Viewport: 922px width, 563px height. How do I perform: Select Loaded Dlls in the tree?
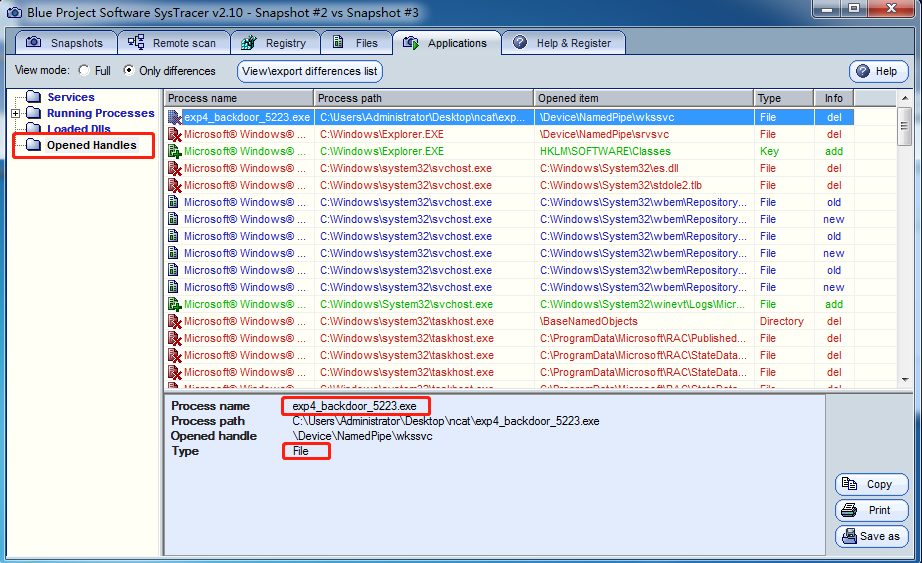pyautogui.click(x=79, y=129)
